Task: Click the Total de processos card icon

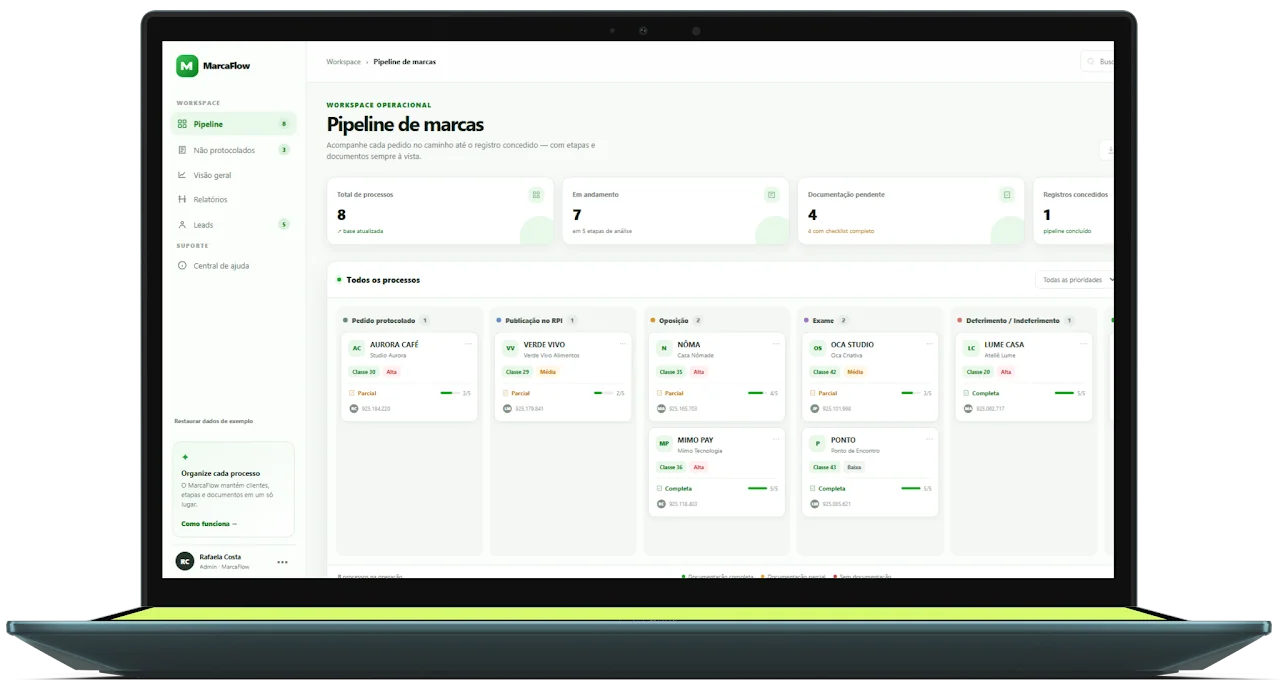Action: click(536, 195)
